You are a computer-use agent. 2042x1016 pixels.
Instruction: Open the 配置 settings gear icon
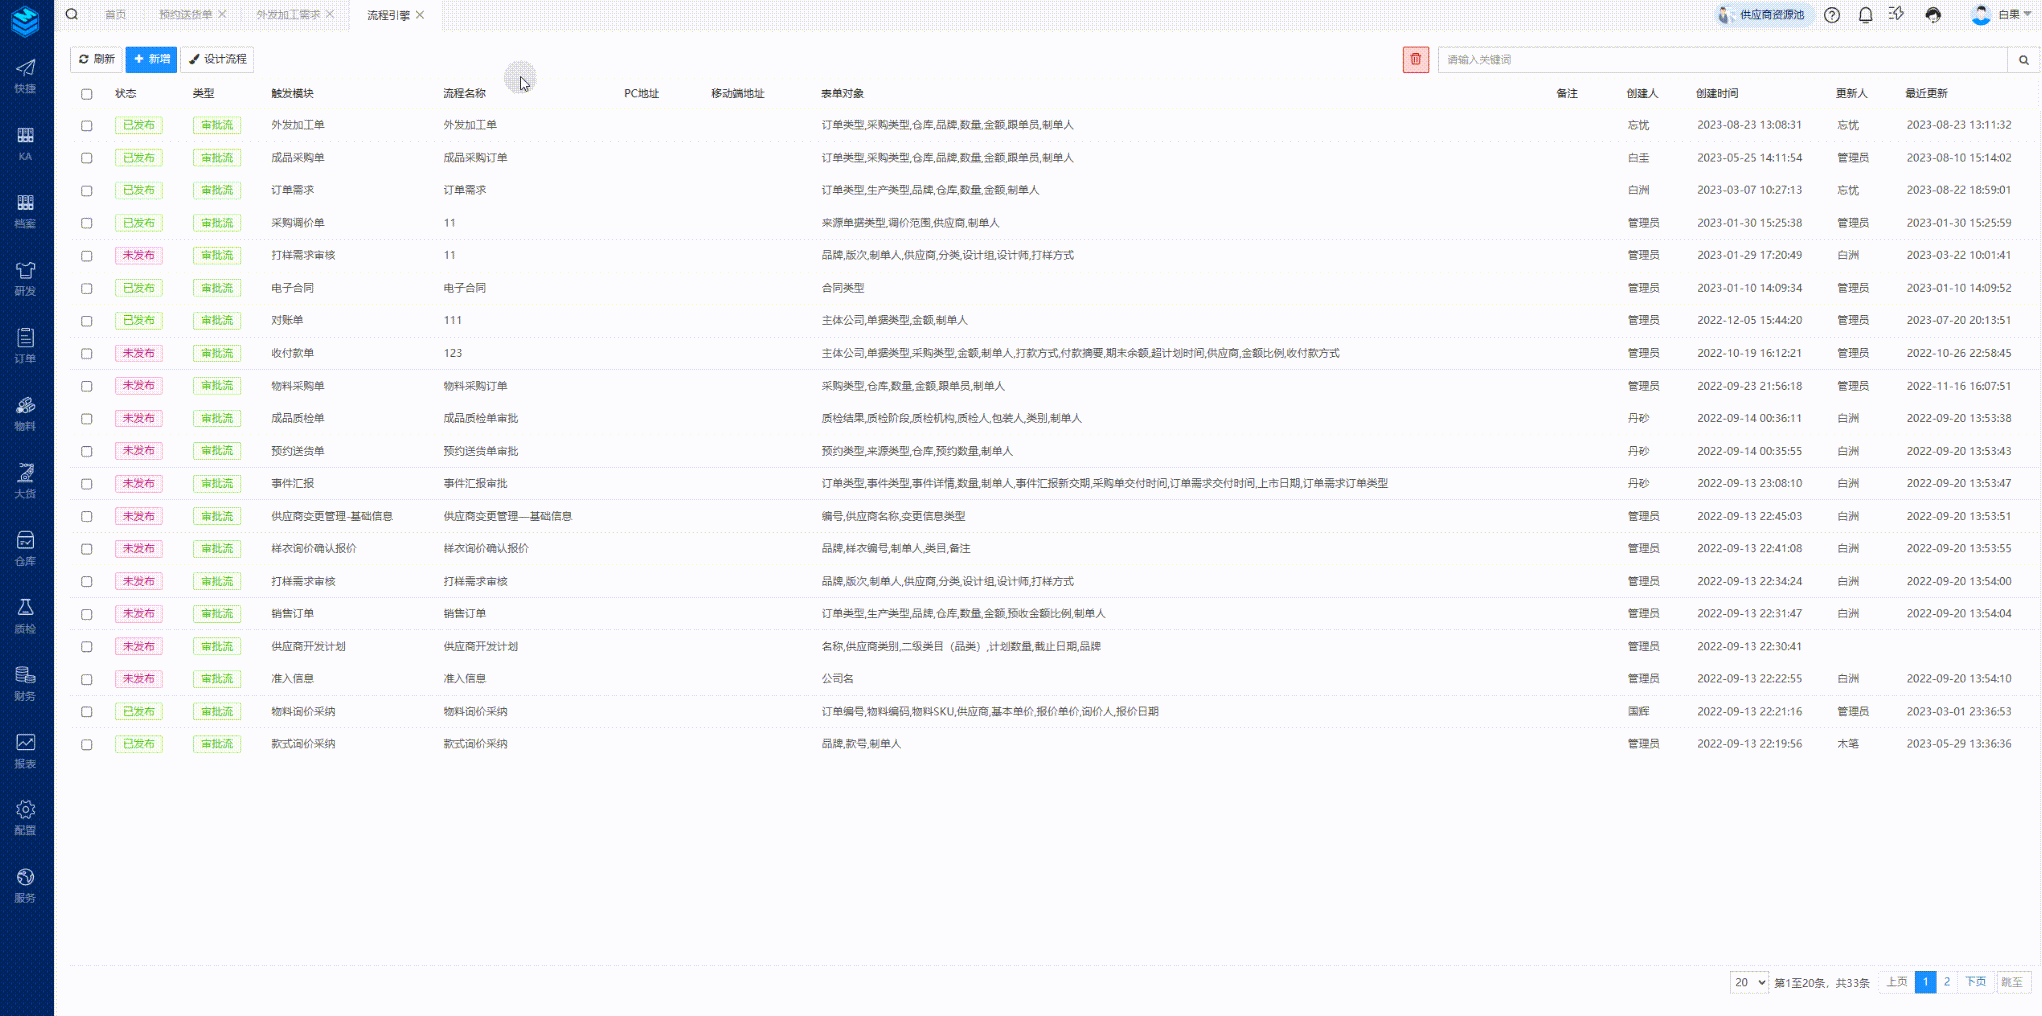[x=25, y=816]
